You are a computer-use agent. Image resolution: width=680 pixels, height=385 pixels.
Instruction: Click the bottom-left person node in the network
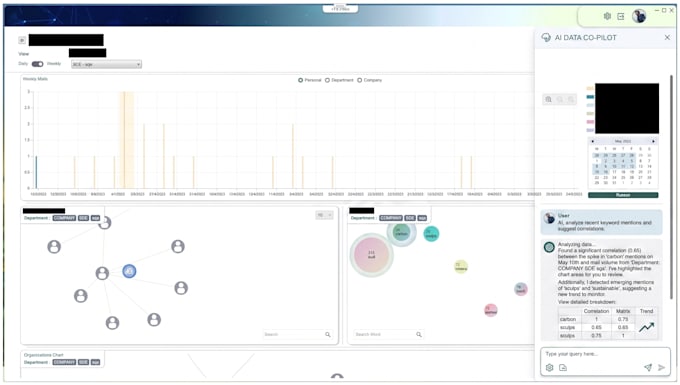(x=112, y=323)
